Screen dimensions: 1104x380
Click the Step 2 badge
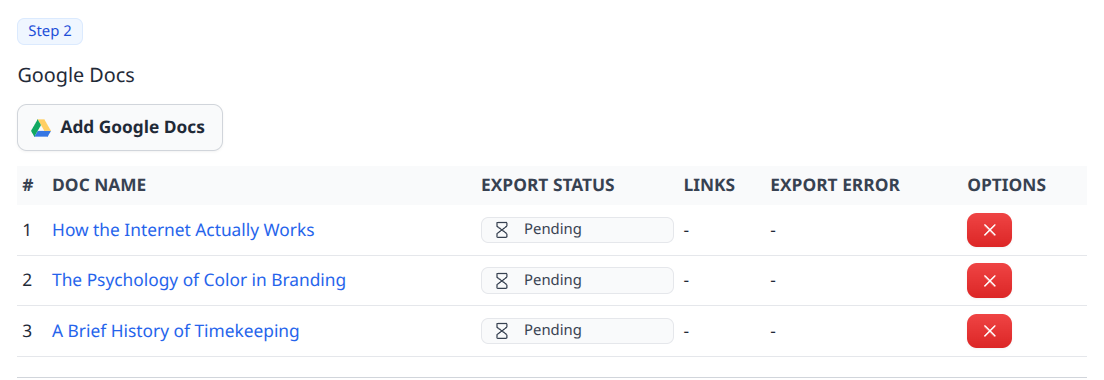point(50,32)
